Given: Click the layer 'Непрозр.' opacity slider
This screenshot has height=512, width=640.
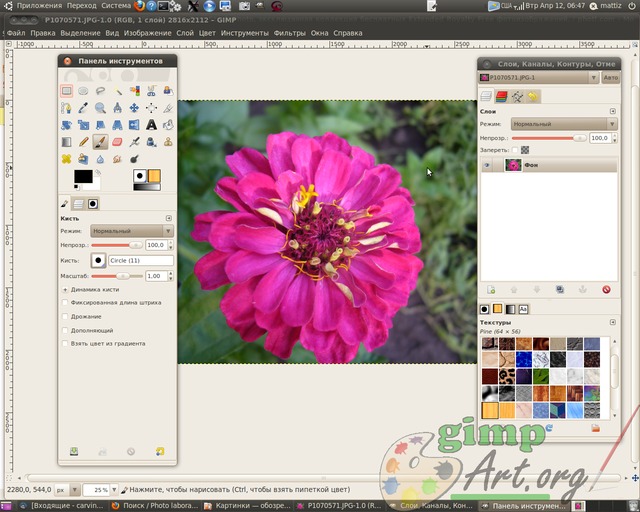Looking at the screenshot, I should point(549,138).
